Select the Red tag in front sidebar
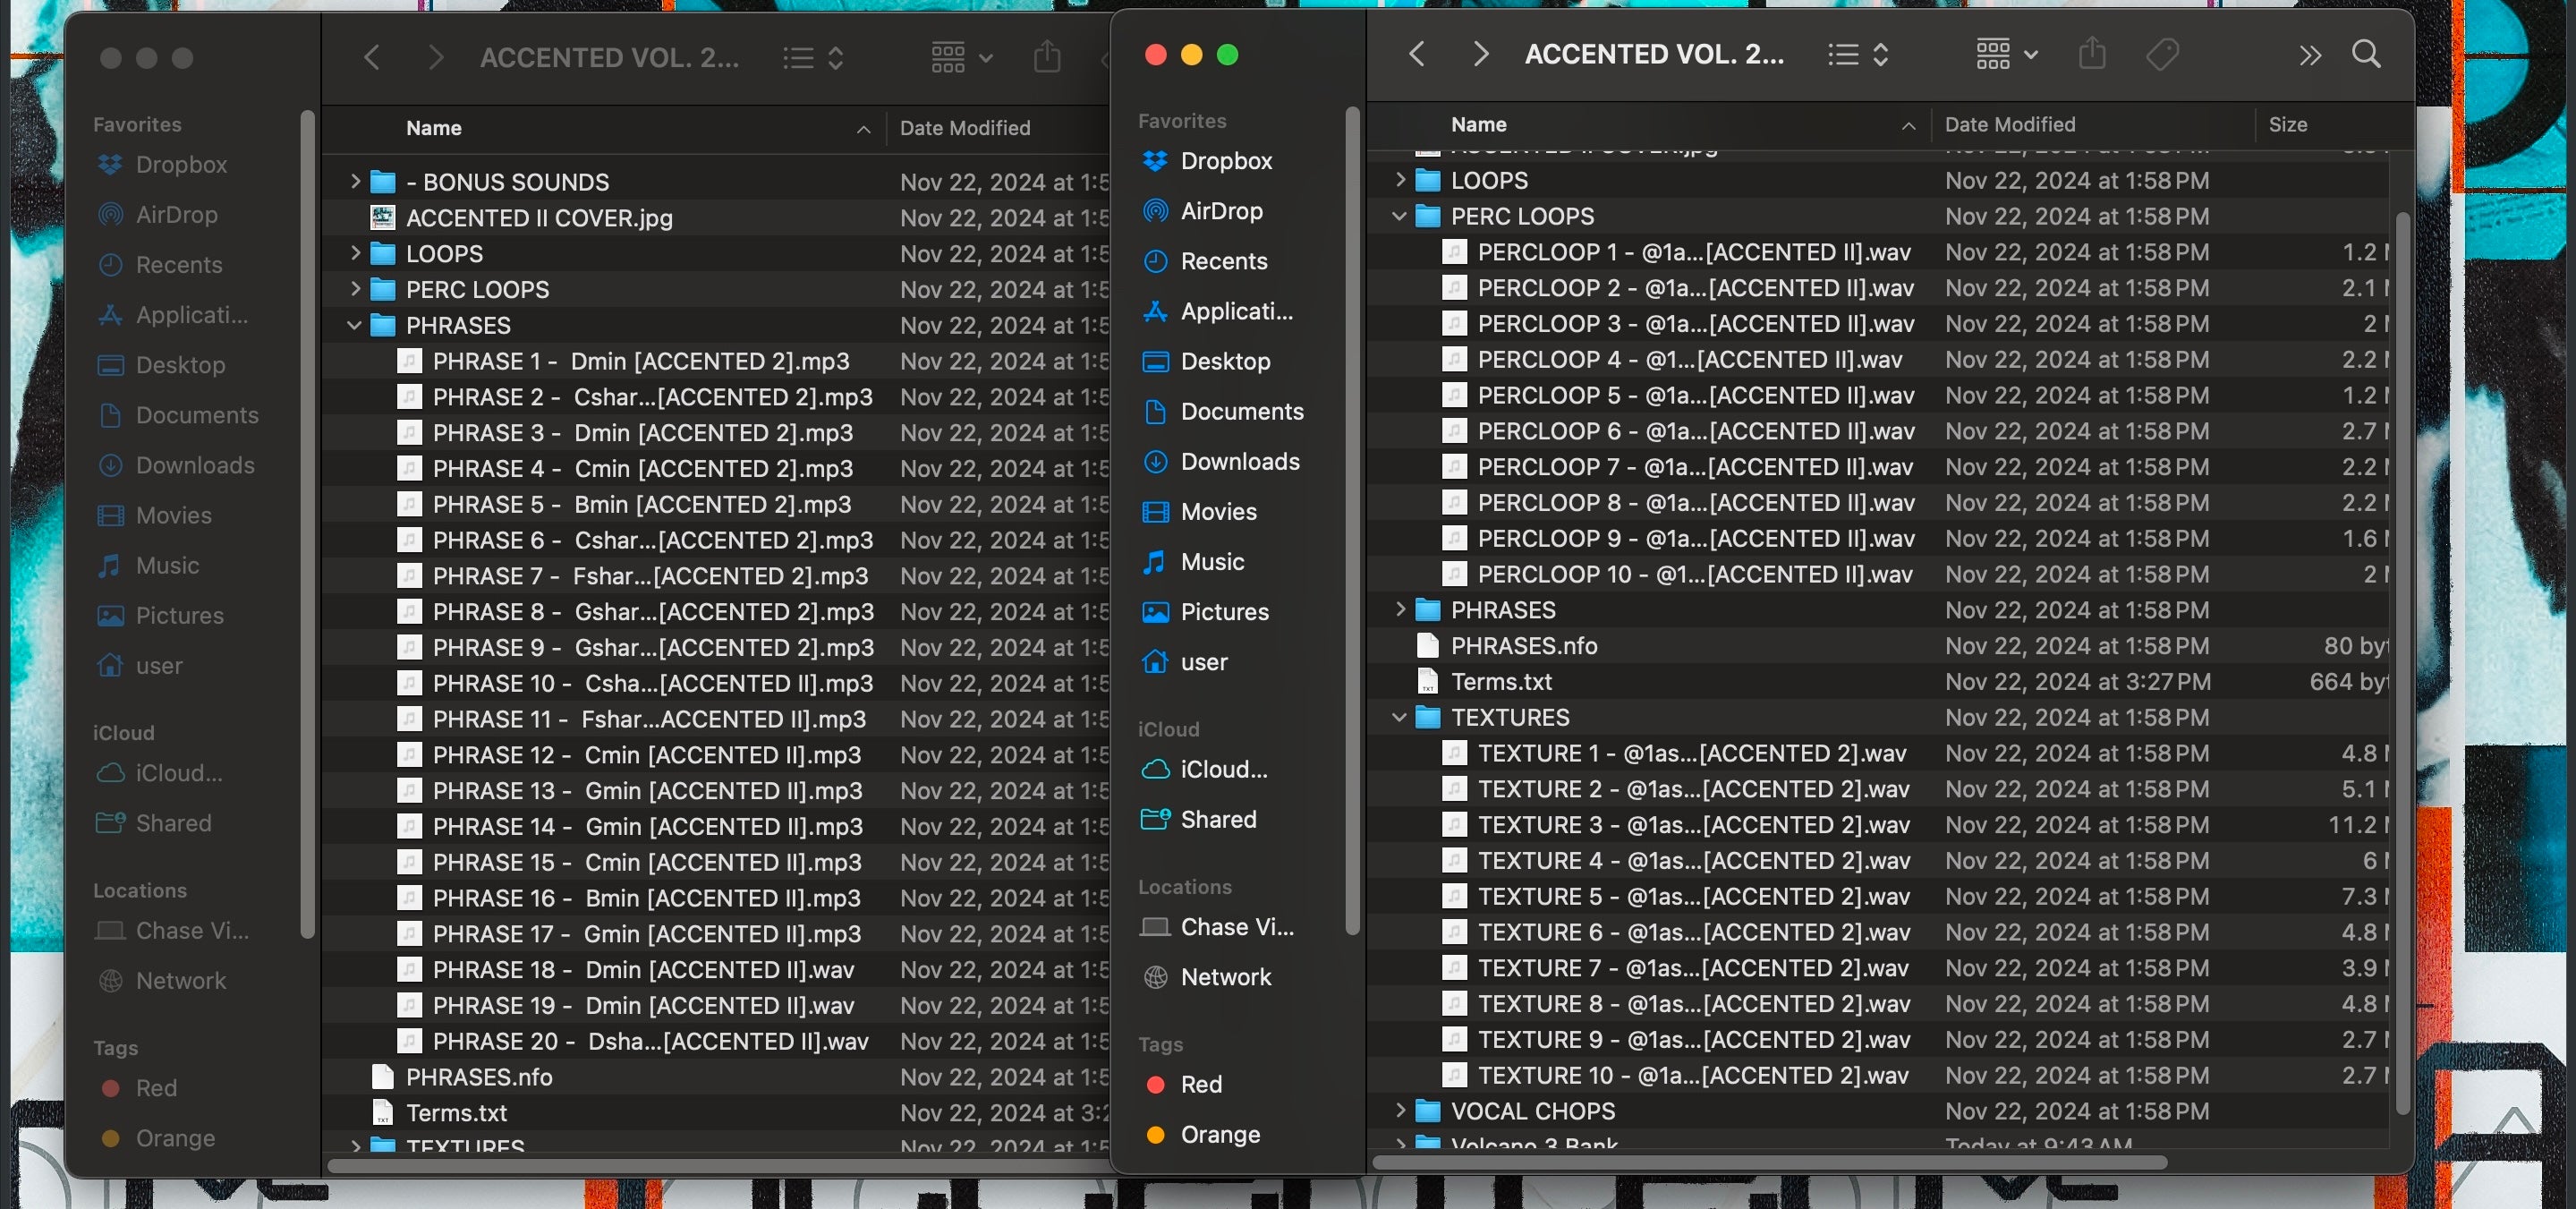 (x=1200, y=1084)
